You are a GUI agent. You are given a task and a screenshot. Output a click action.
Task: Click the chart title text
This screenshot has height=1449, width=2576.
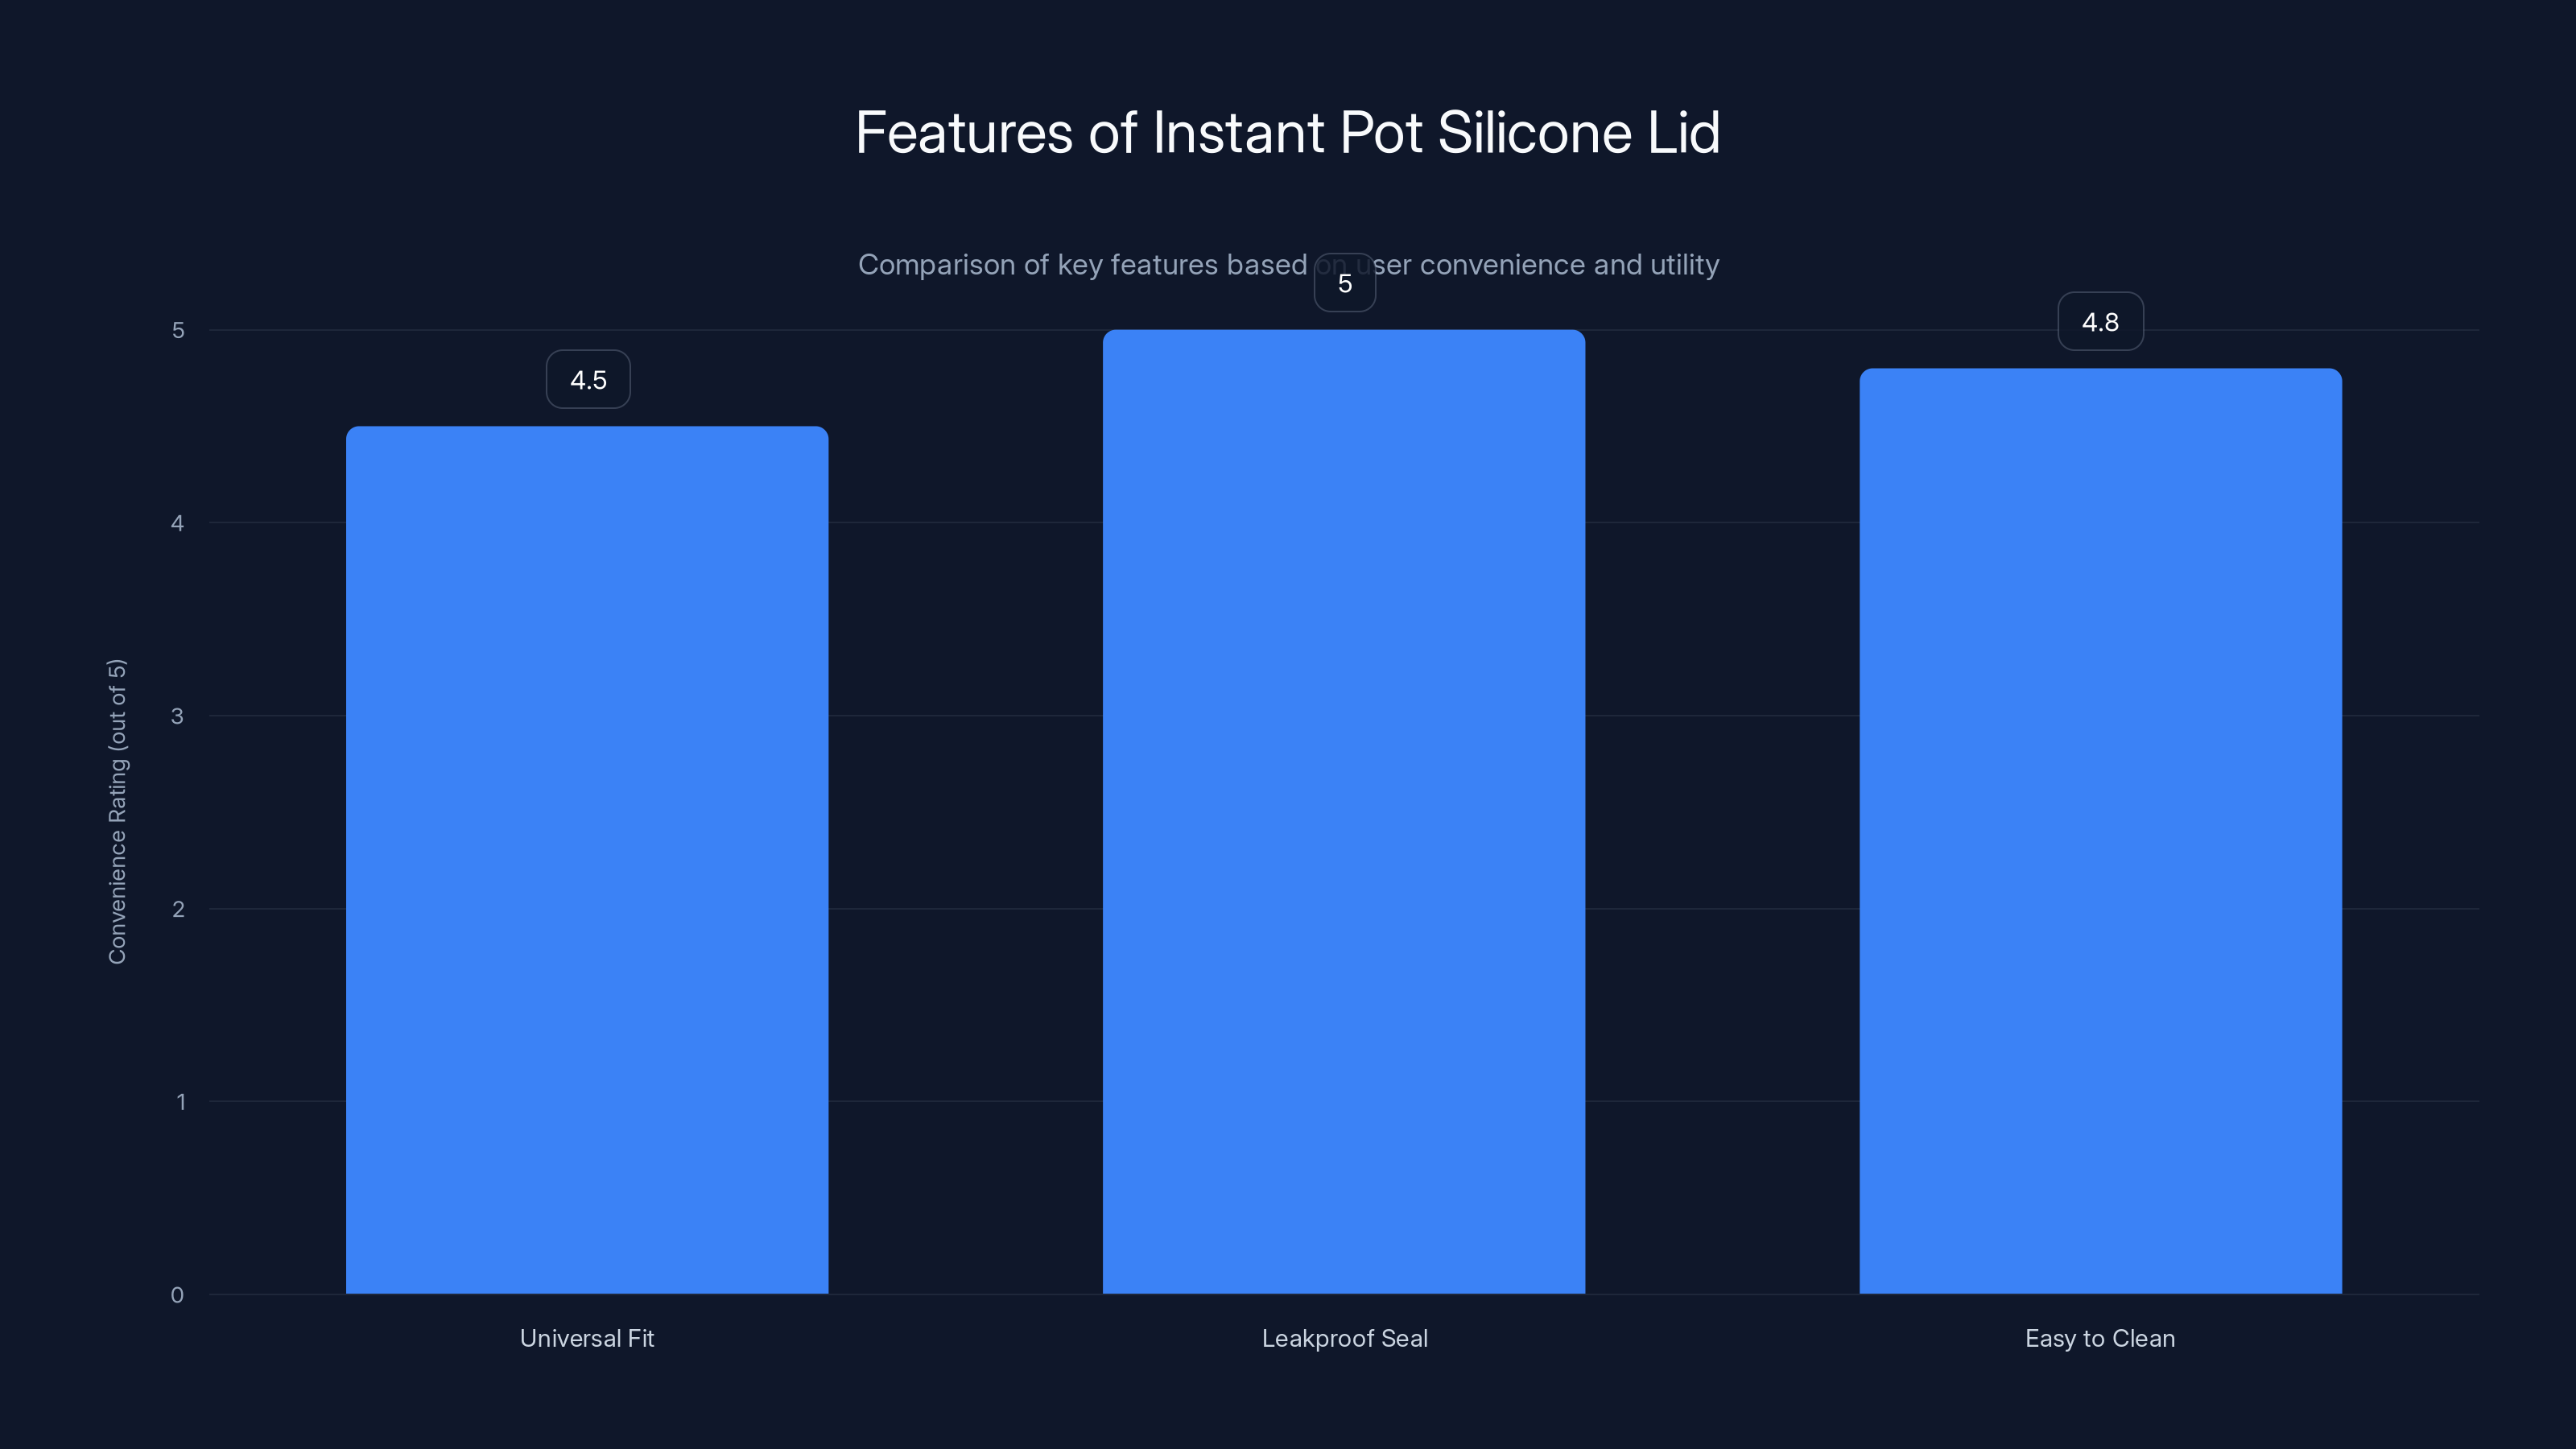[1288, 132]
